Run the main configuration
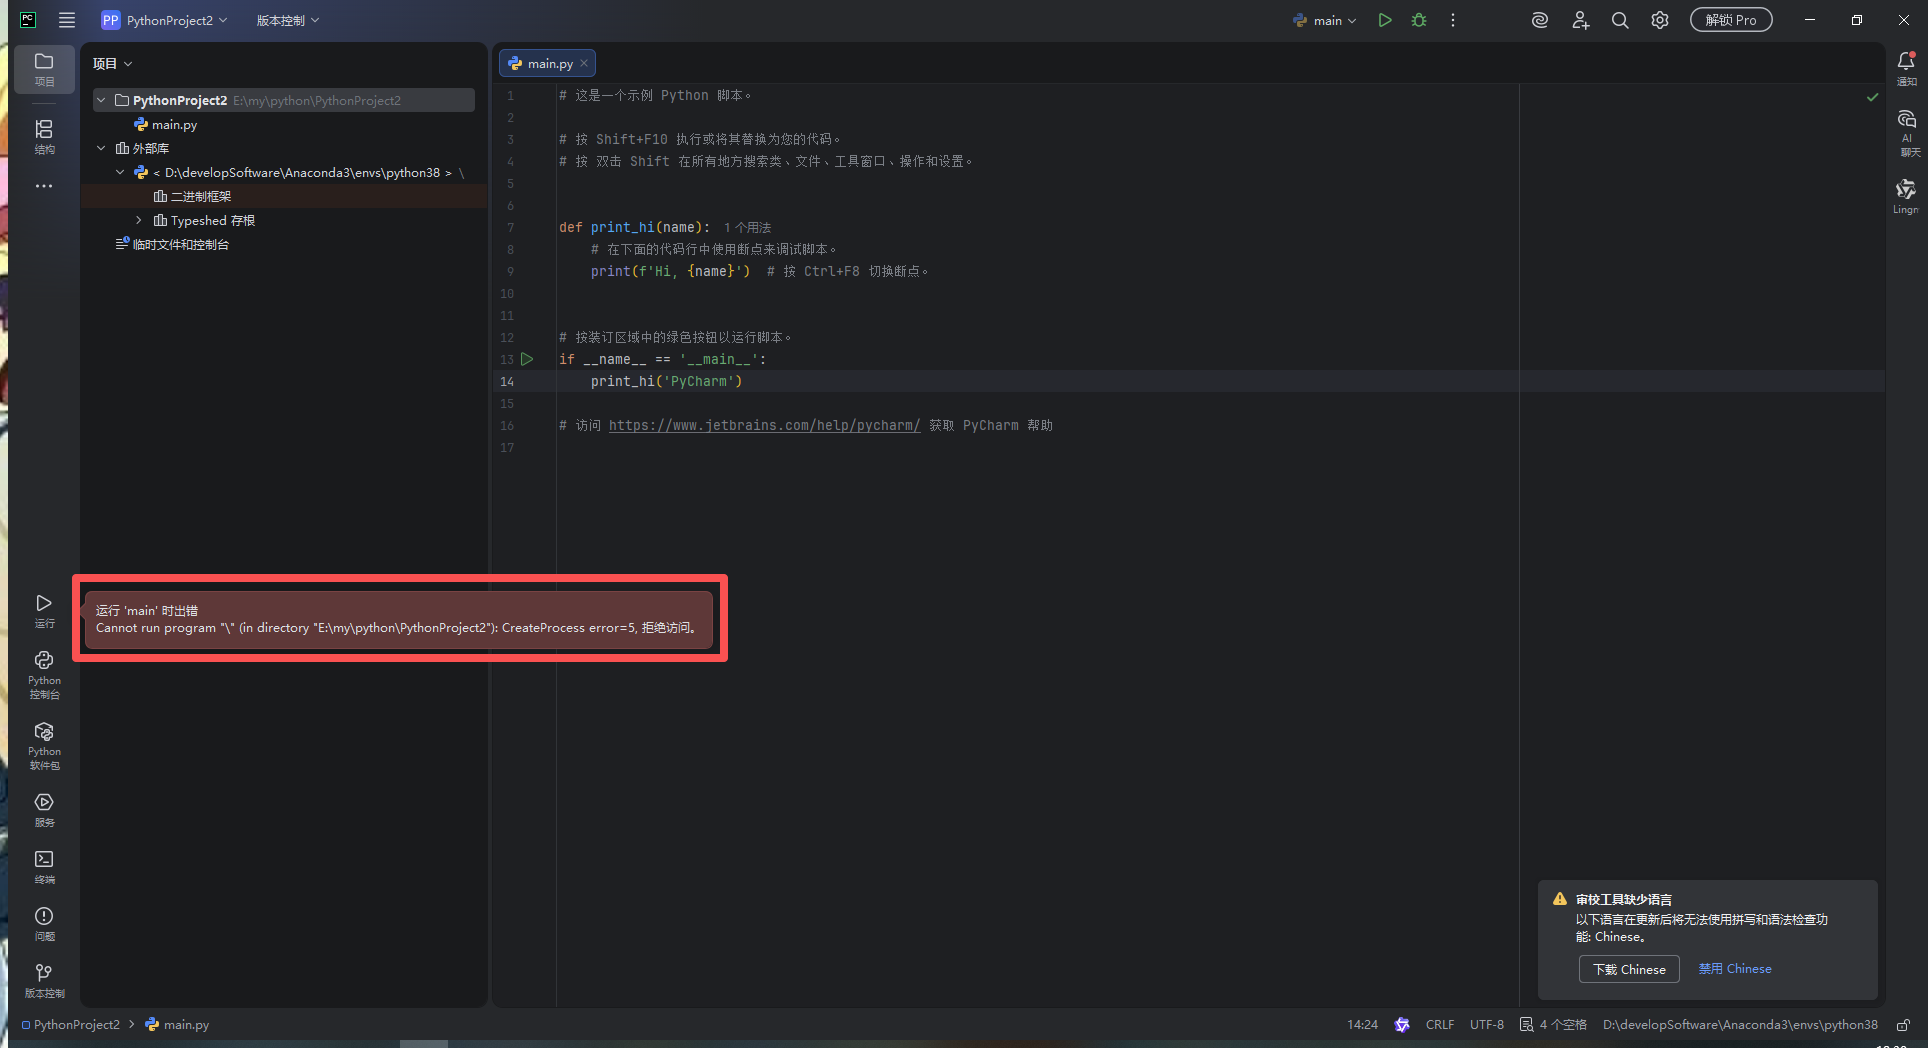1928x1048 pixels. click(x=1385, y=20)
